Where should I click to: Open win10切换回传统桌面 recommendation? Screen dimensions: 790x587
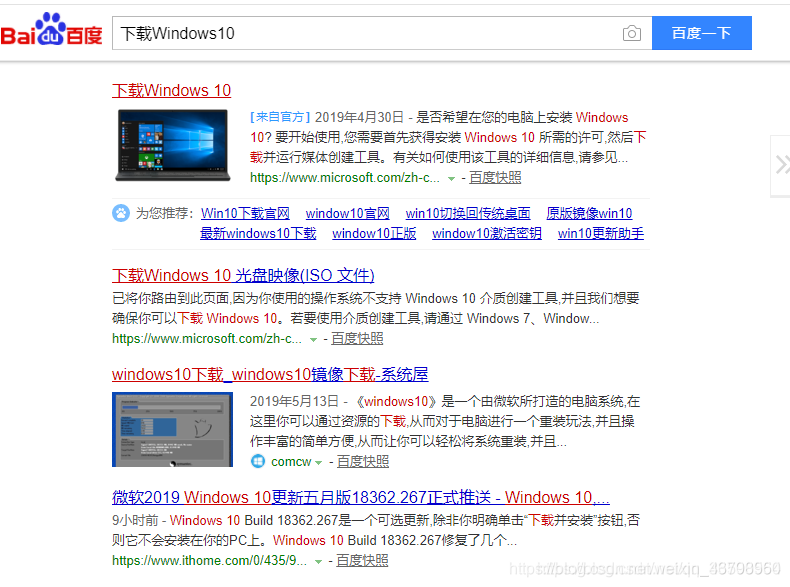pyautogui.click(x=468, y=214)
